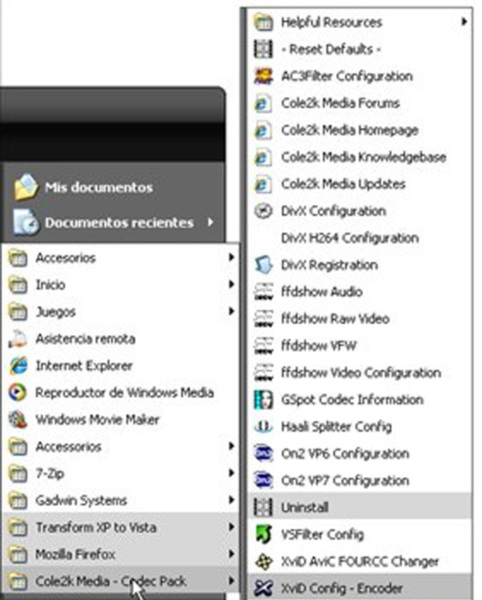Screen dimensions: 482x600
Task: Click the Windows Movie Maker icon
Action: pos(18,419)
